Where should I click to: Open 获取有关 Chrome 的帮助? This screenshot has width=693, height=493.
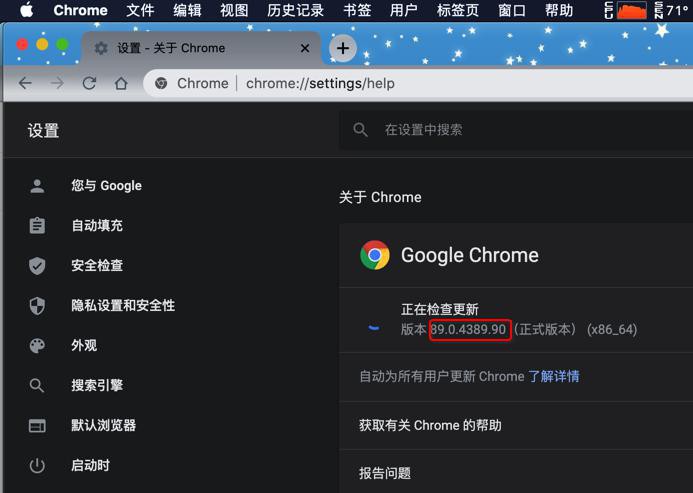coord(516,425)
